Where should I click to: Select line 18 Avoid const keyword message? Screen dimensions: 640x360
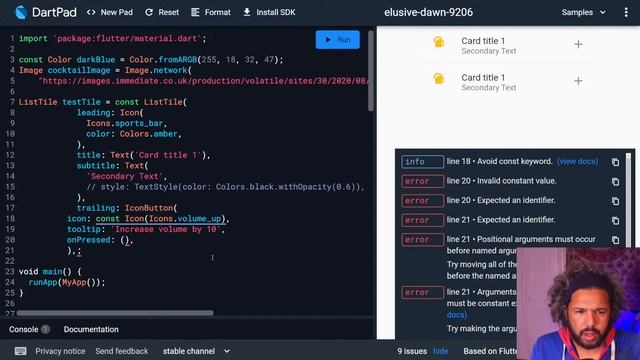499,161
